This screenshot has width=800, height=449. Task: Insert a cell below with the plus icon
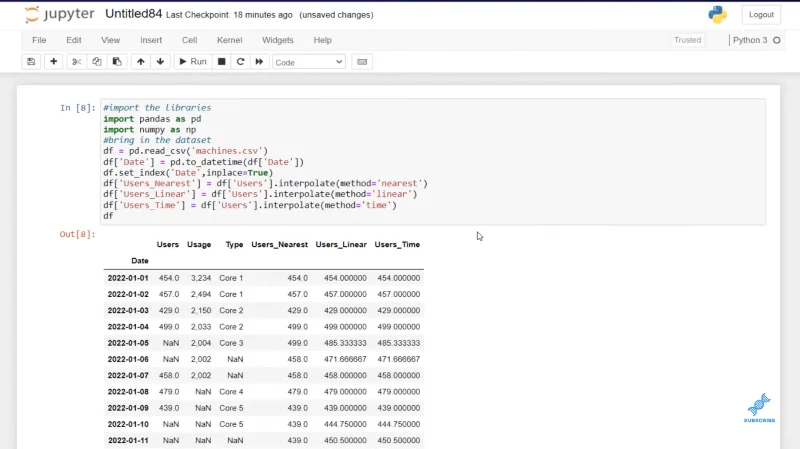pos(54,62)
